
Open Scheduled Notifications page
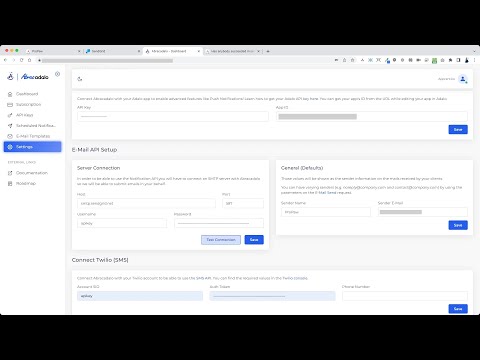[32, 126]
